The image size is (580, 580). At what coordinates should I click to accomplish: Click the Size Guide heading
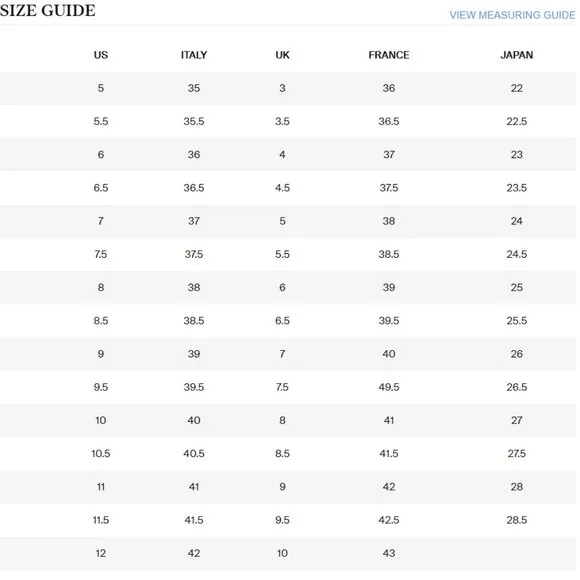pyautogui.click(x=48, y=10)
